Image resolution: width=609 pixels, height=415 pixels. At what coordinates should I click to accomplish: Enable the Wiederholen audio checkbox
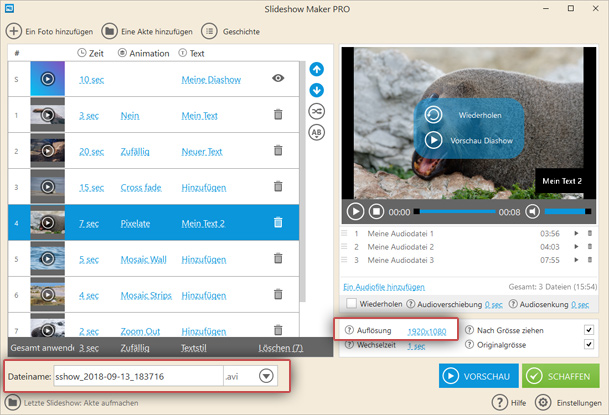tap(351, 303)
